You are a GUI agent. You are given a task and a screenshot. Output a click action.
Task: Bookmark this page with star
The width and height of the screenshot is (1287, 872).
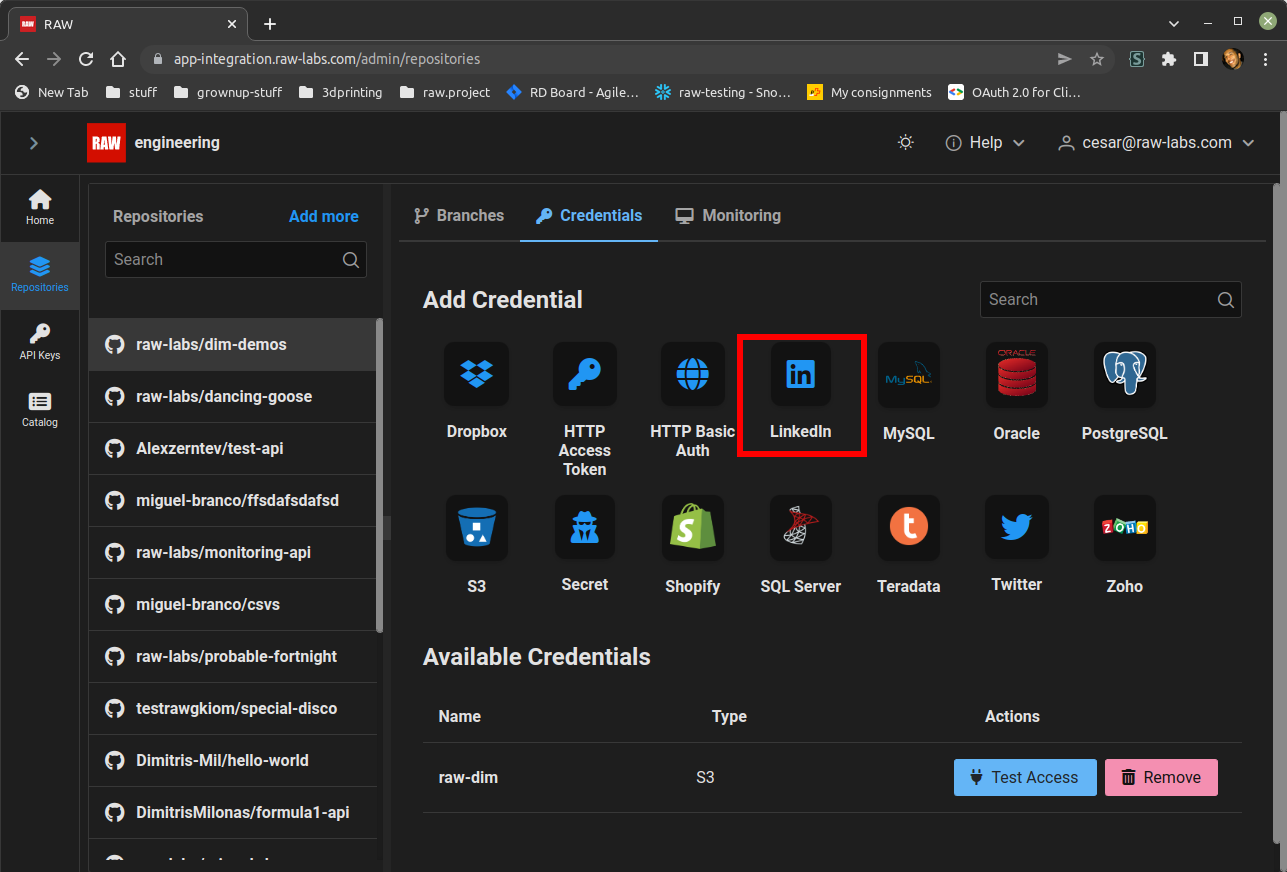[x=1097, y=59]
